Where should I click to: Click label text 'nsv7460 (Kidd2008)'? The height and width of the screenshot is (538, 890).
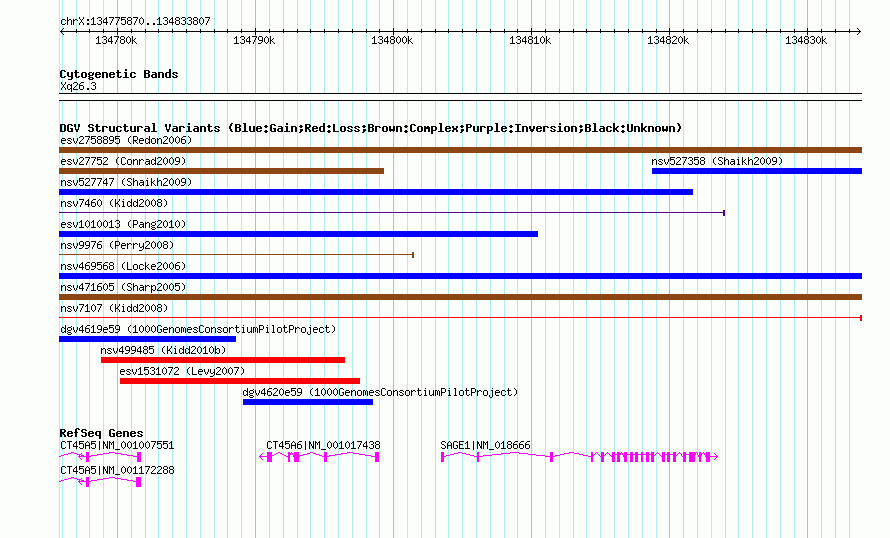(x=114, y=203)
